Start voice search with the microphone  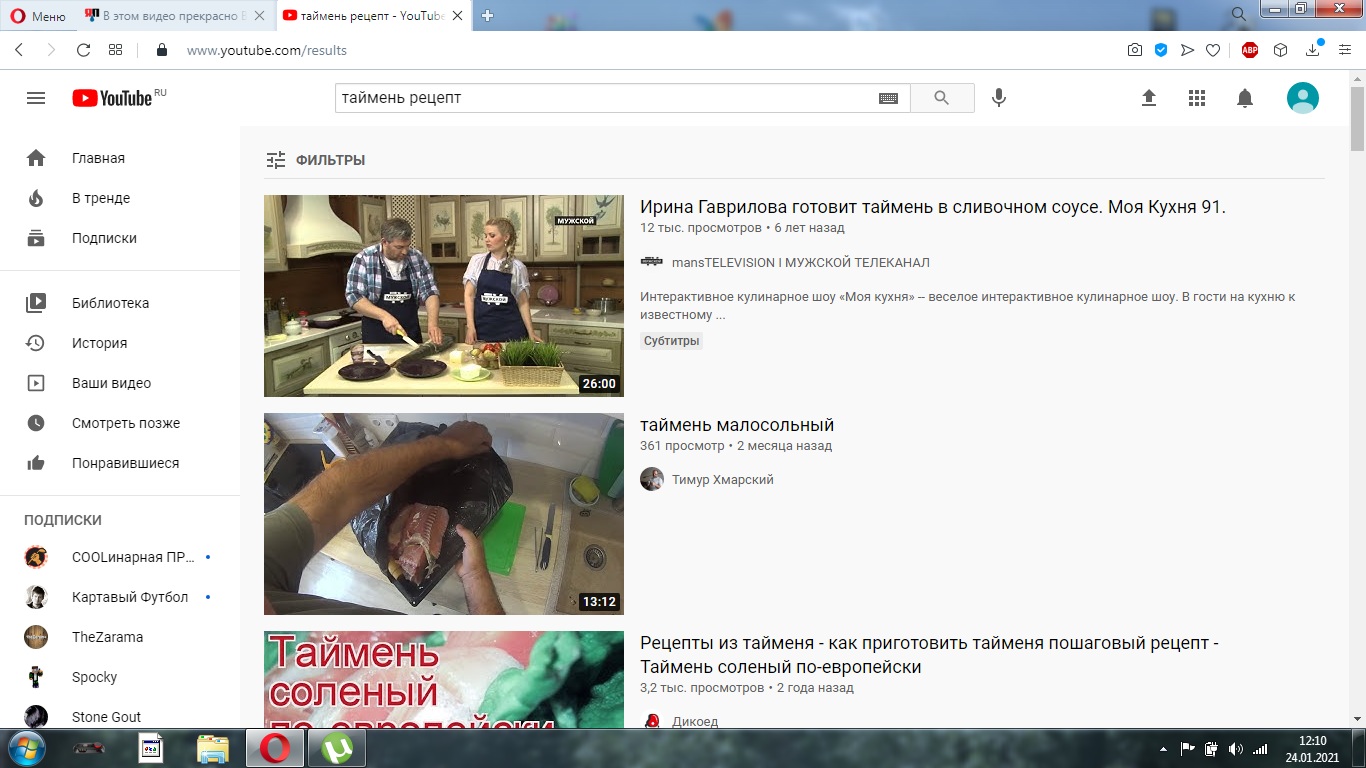click(998, 98)
